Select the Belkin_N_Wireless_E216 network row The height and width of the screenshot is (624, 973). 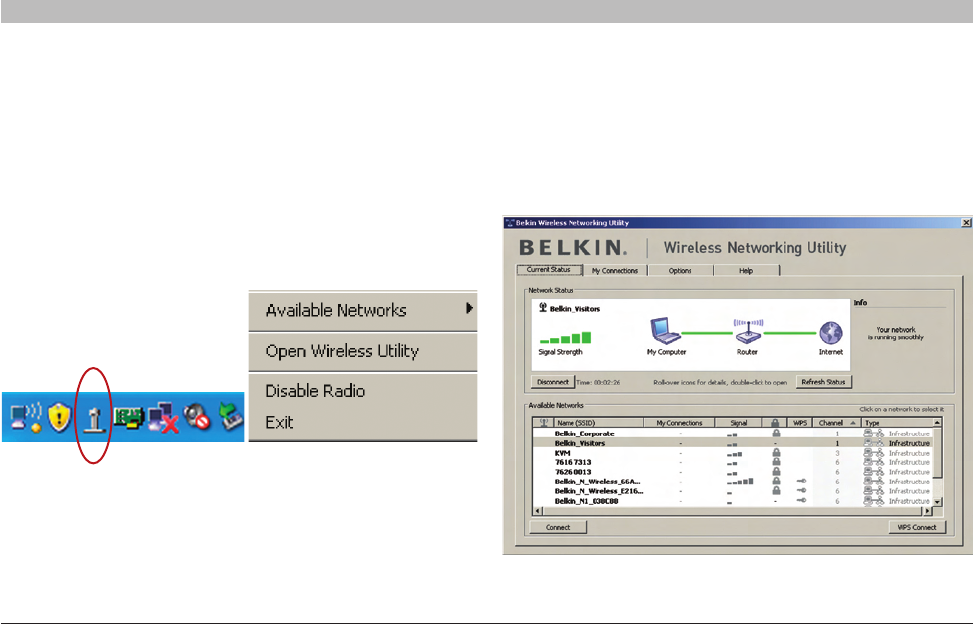coord(732,491)
